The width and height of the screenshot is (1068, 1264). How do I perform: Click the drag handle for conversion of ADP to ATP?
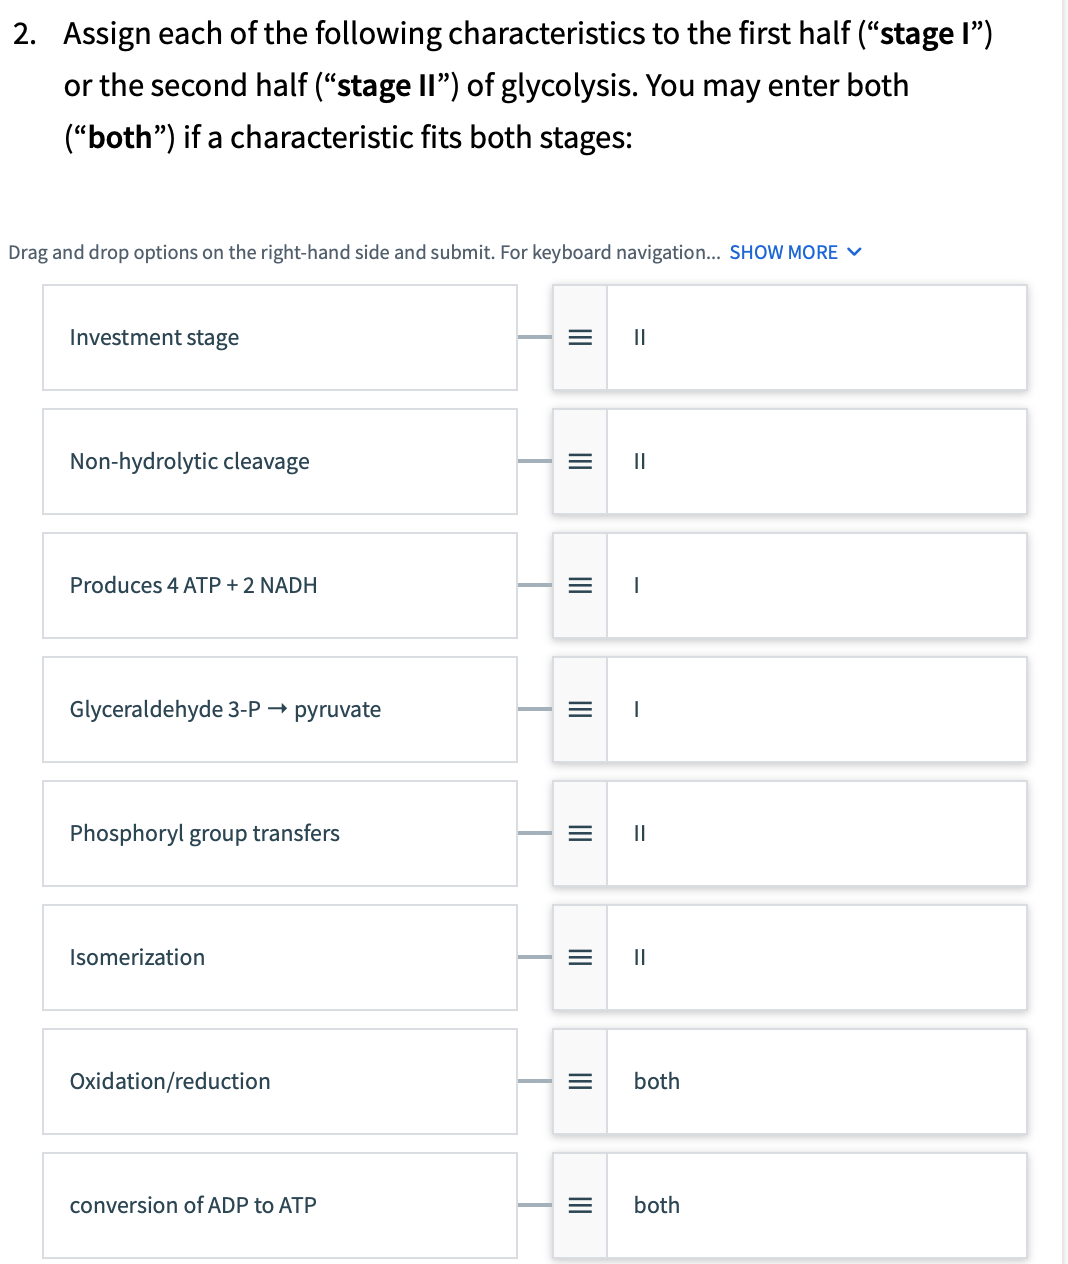coord(580,1205)
